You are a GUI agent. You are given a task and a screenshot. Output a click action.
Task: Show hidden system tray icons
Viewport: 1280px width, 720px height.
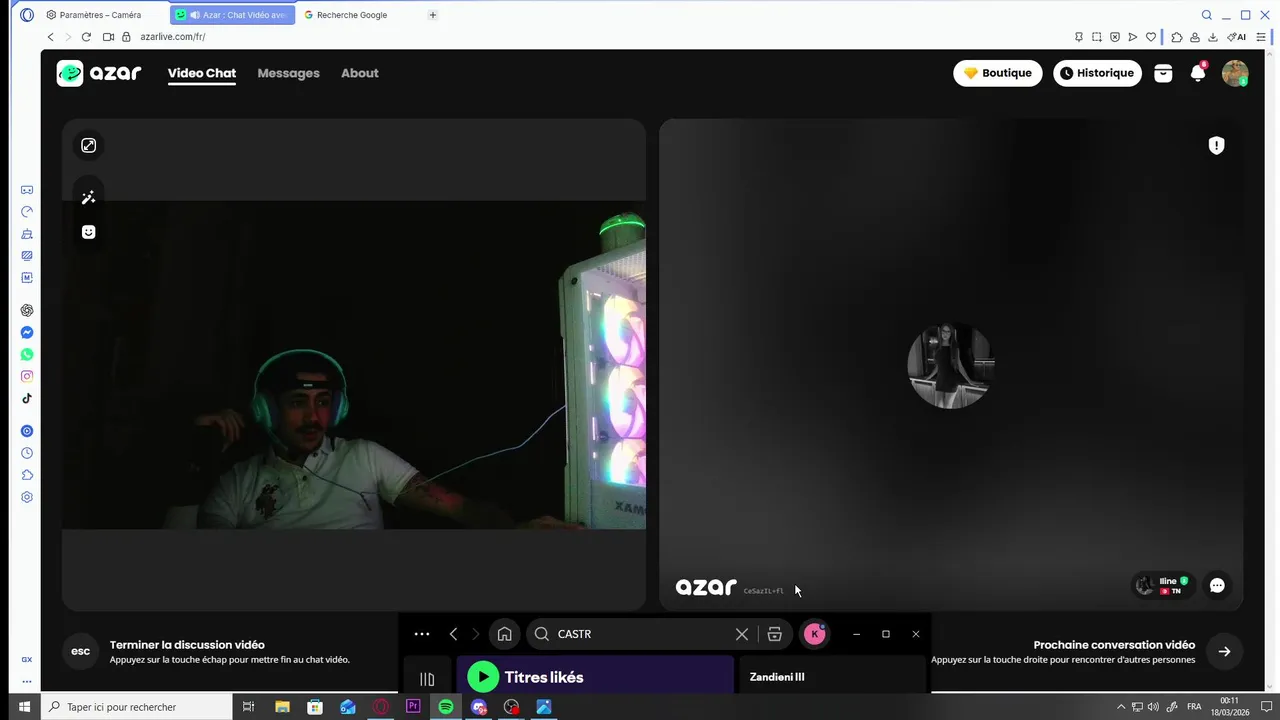pos(1121,707)
